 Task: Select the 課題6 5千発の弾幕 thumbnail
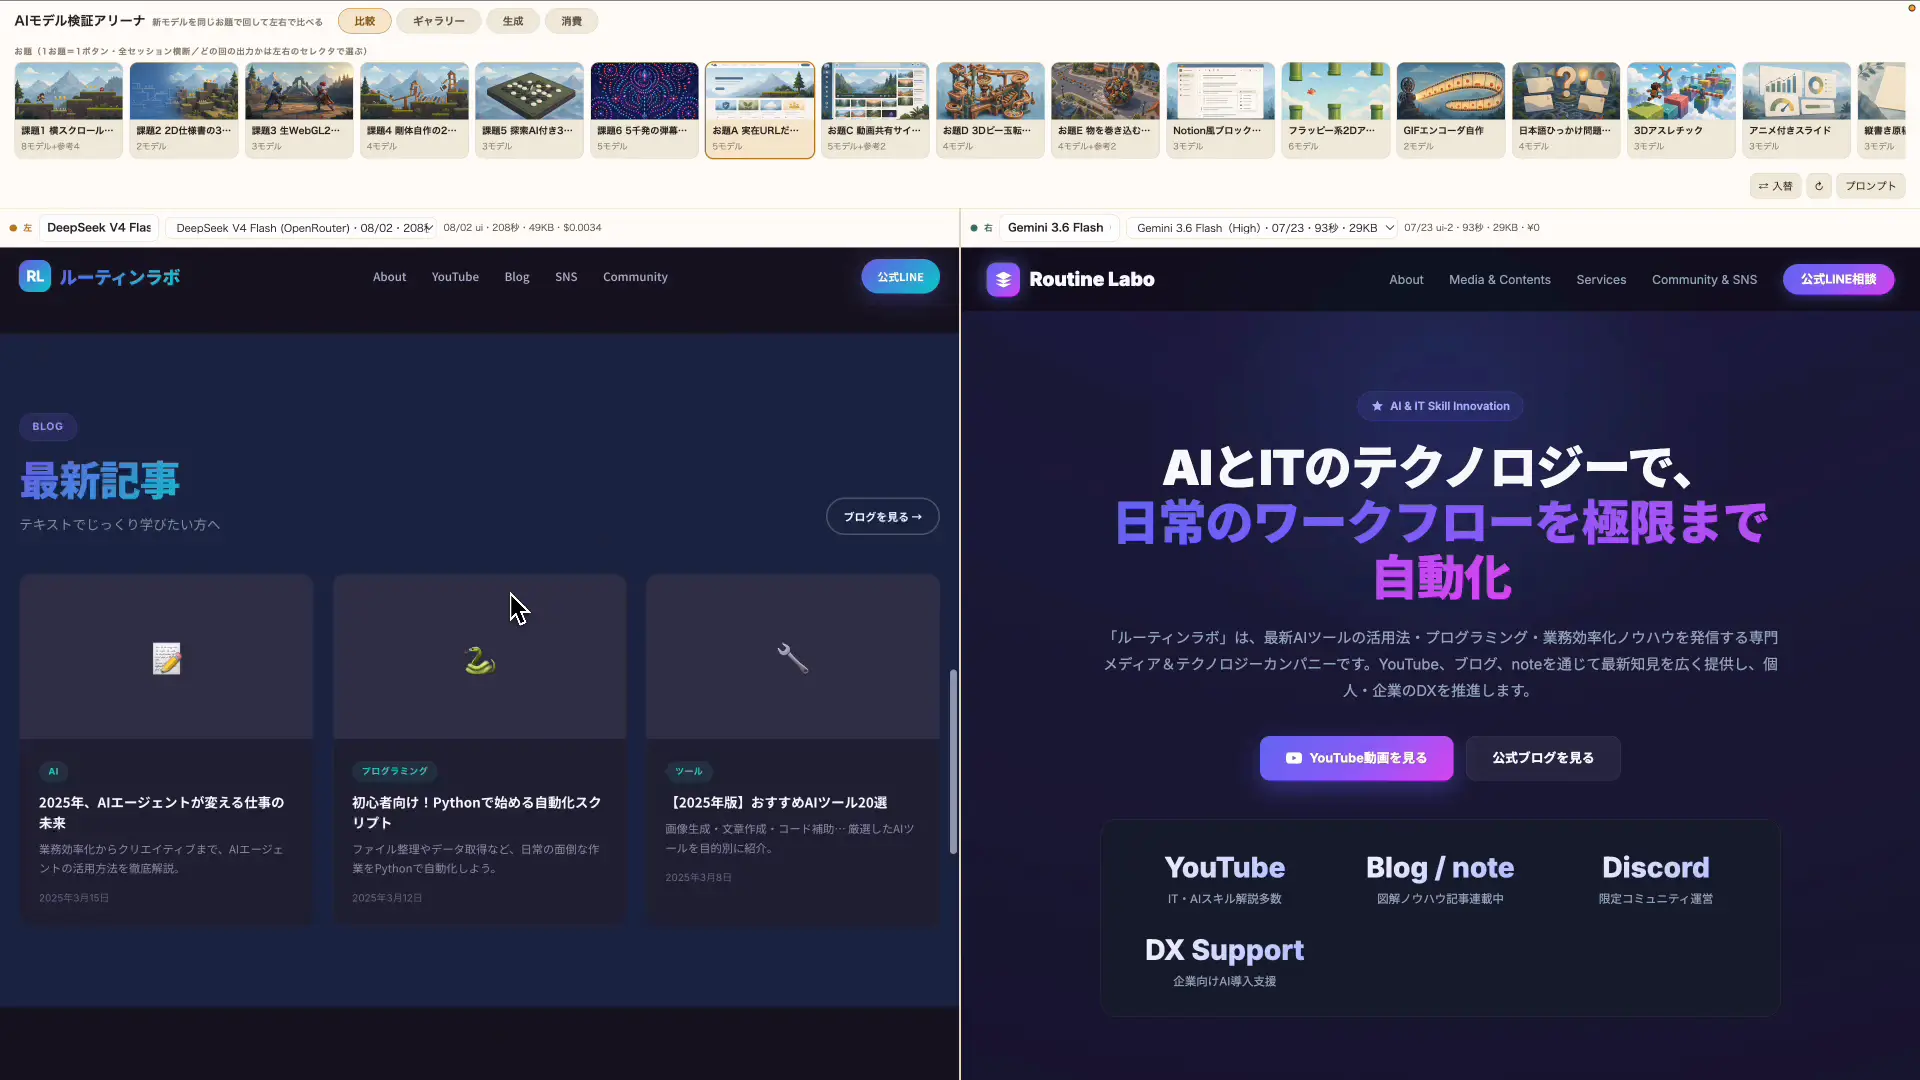tap(645, 110)
